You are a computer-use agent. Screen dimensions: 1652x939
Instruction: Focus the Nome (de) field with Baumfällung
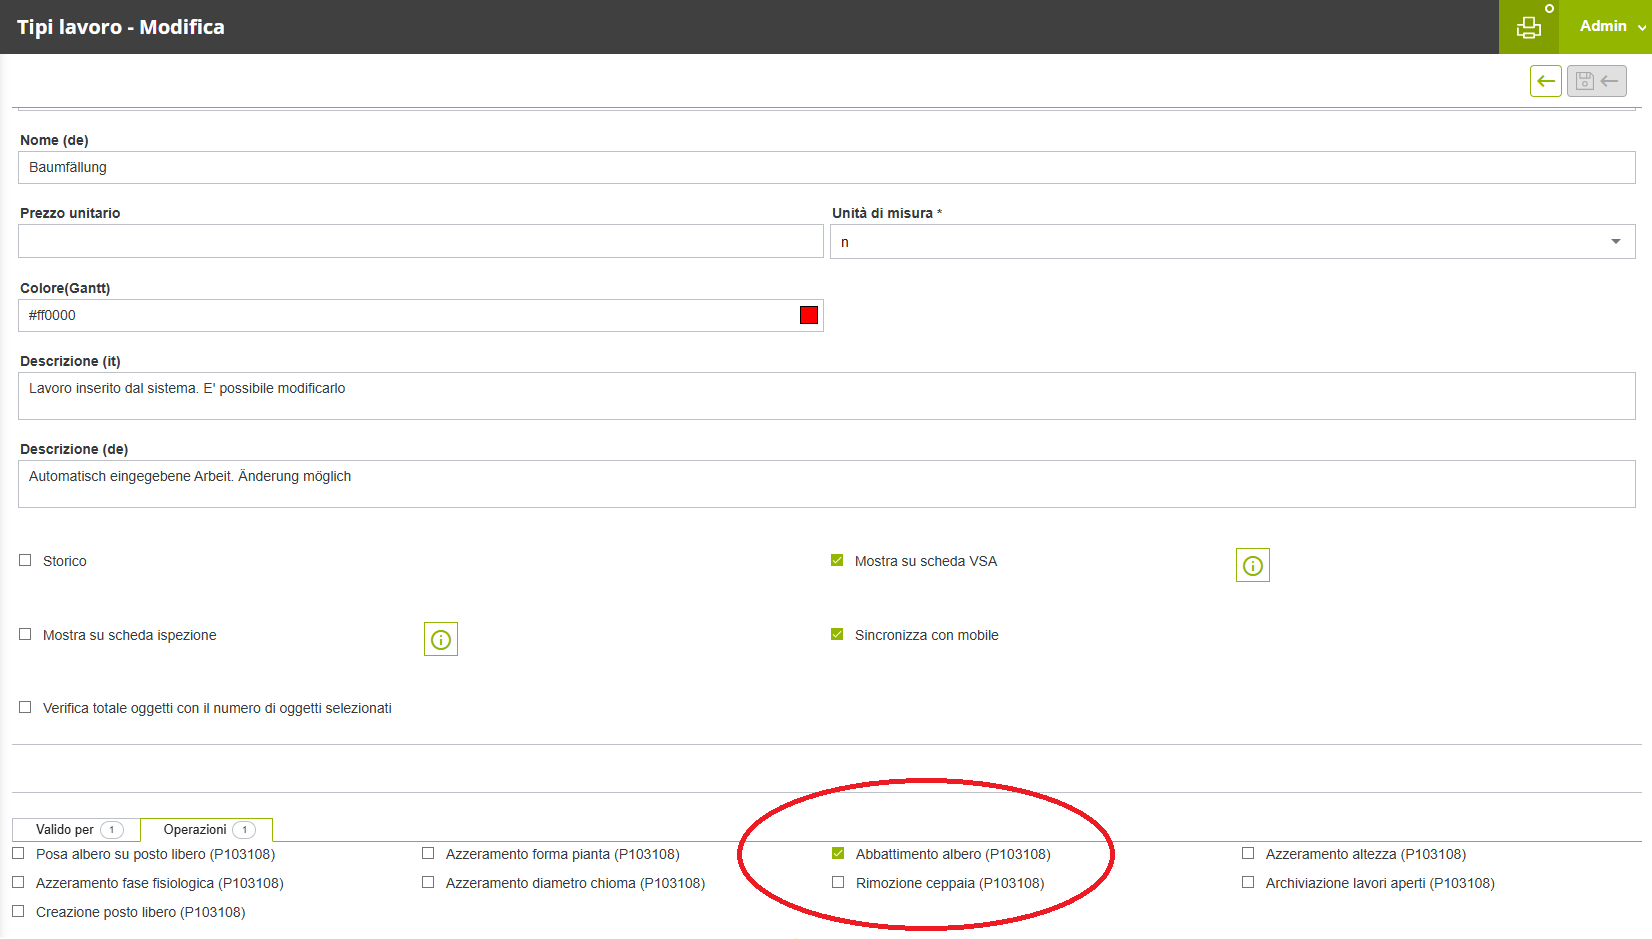pyautogui.click(x=826, y=168)
